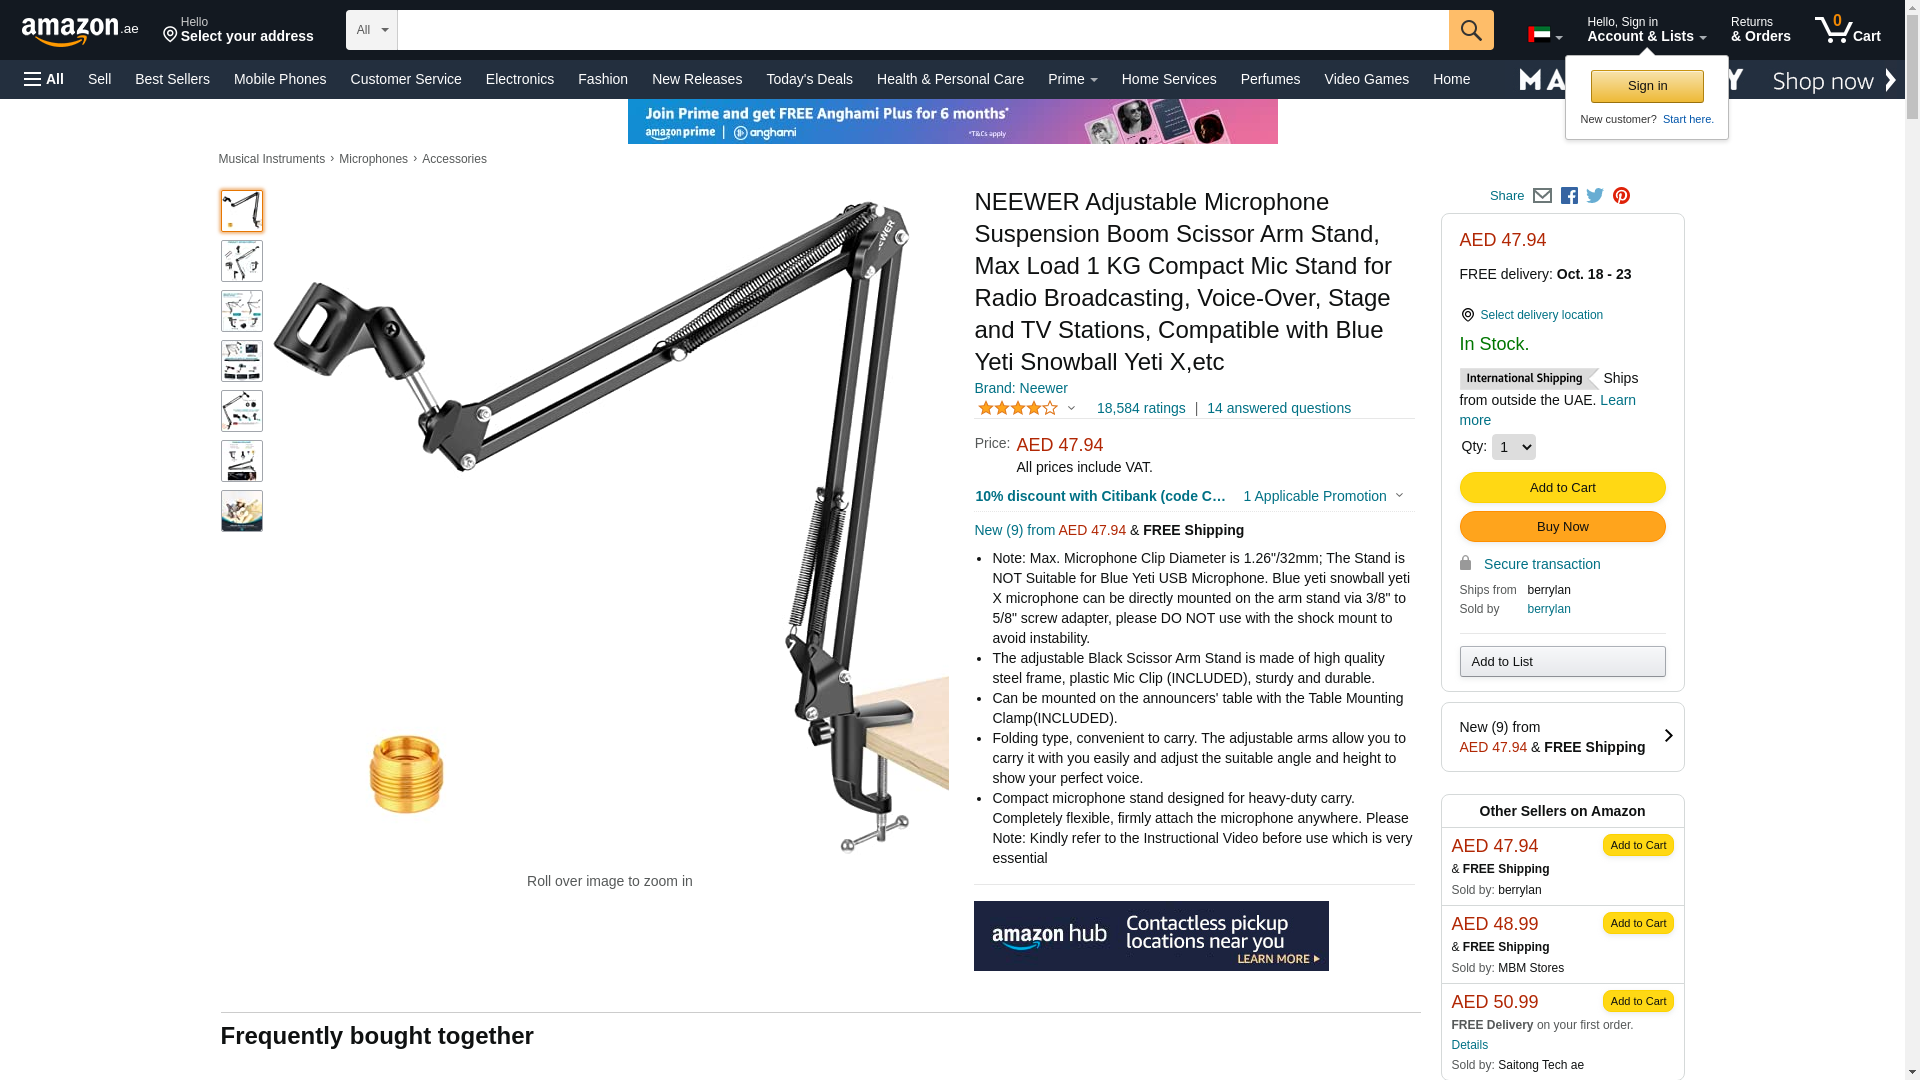The width and height of the screenshot is (1920, 1080).
Task: Go to Amazon.ae home logo
Action: click(x=80, y=31)
